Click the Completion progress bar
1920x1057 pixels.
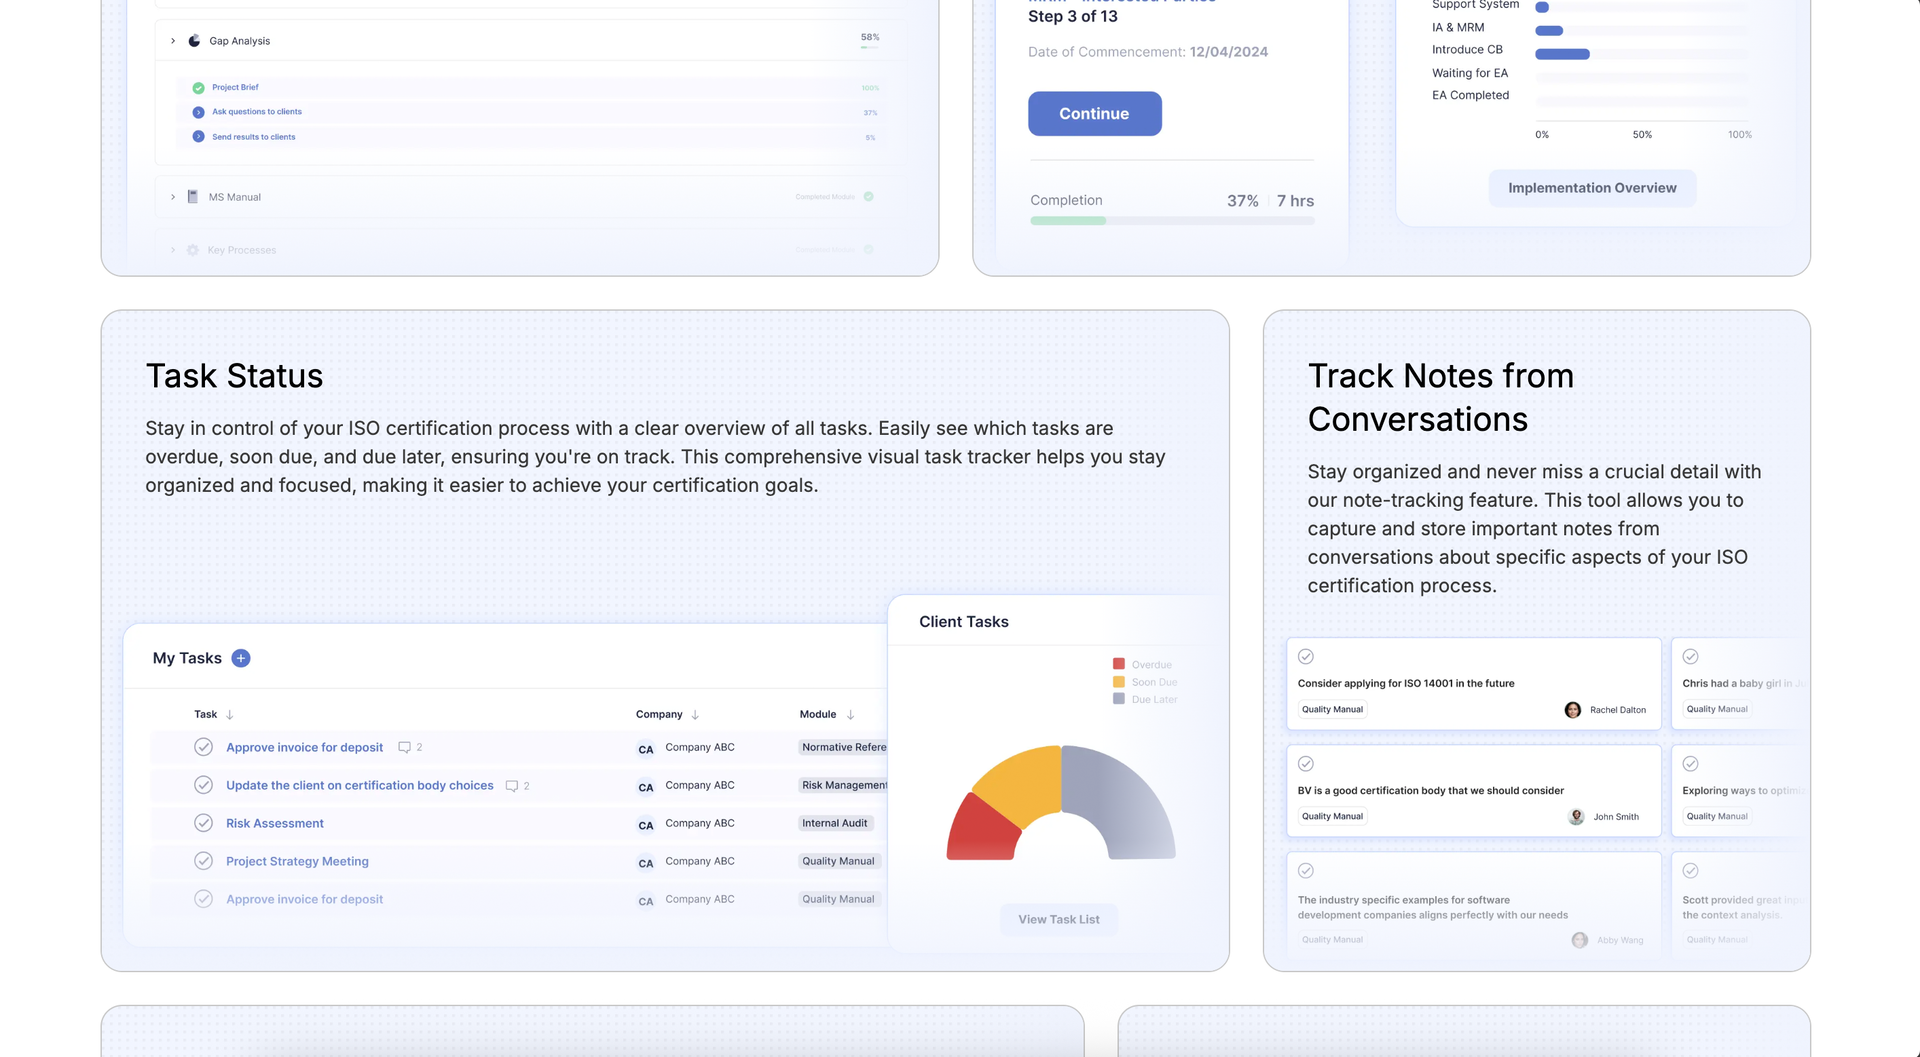[1171, 221]
